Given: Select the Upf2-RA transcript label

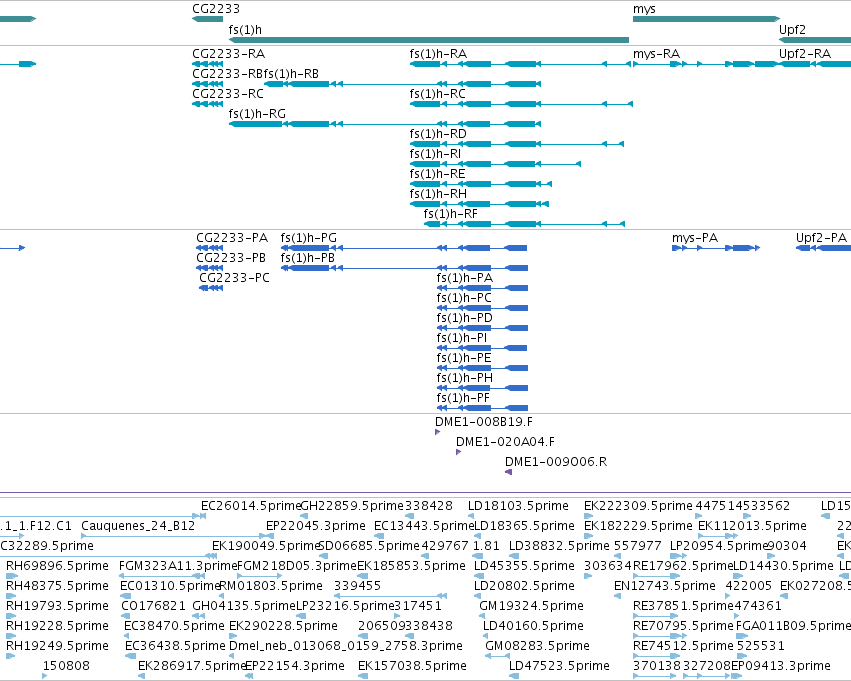Looking at the screenshot, I should (x=804, y=54).
